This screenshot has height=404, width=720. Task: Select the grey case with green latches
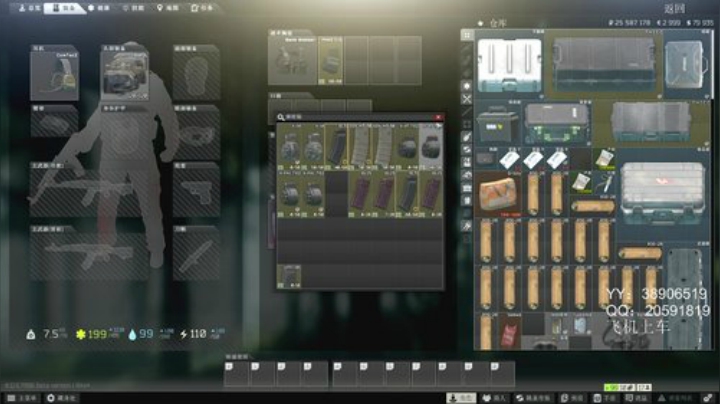(x=557, y=124)
